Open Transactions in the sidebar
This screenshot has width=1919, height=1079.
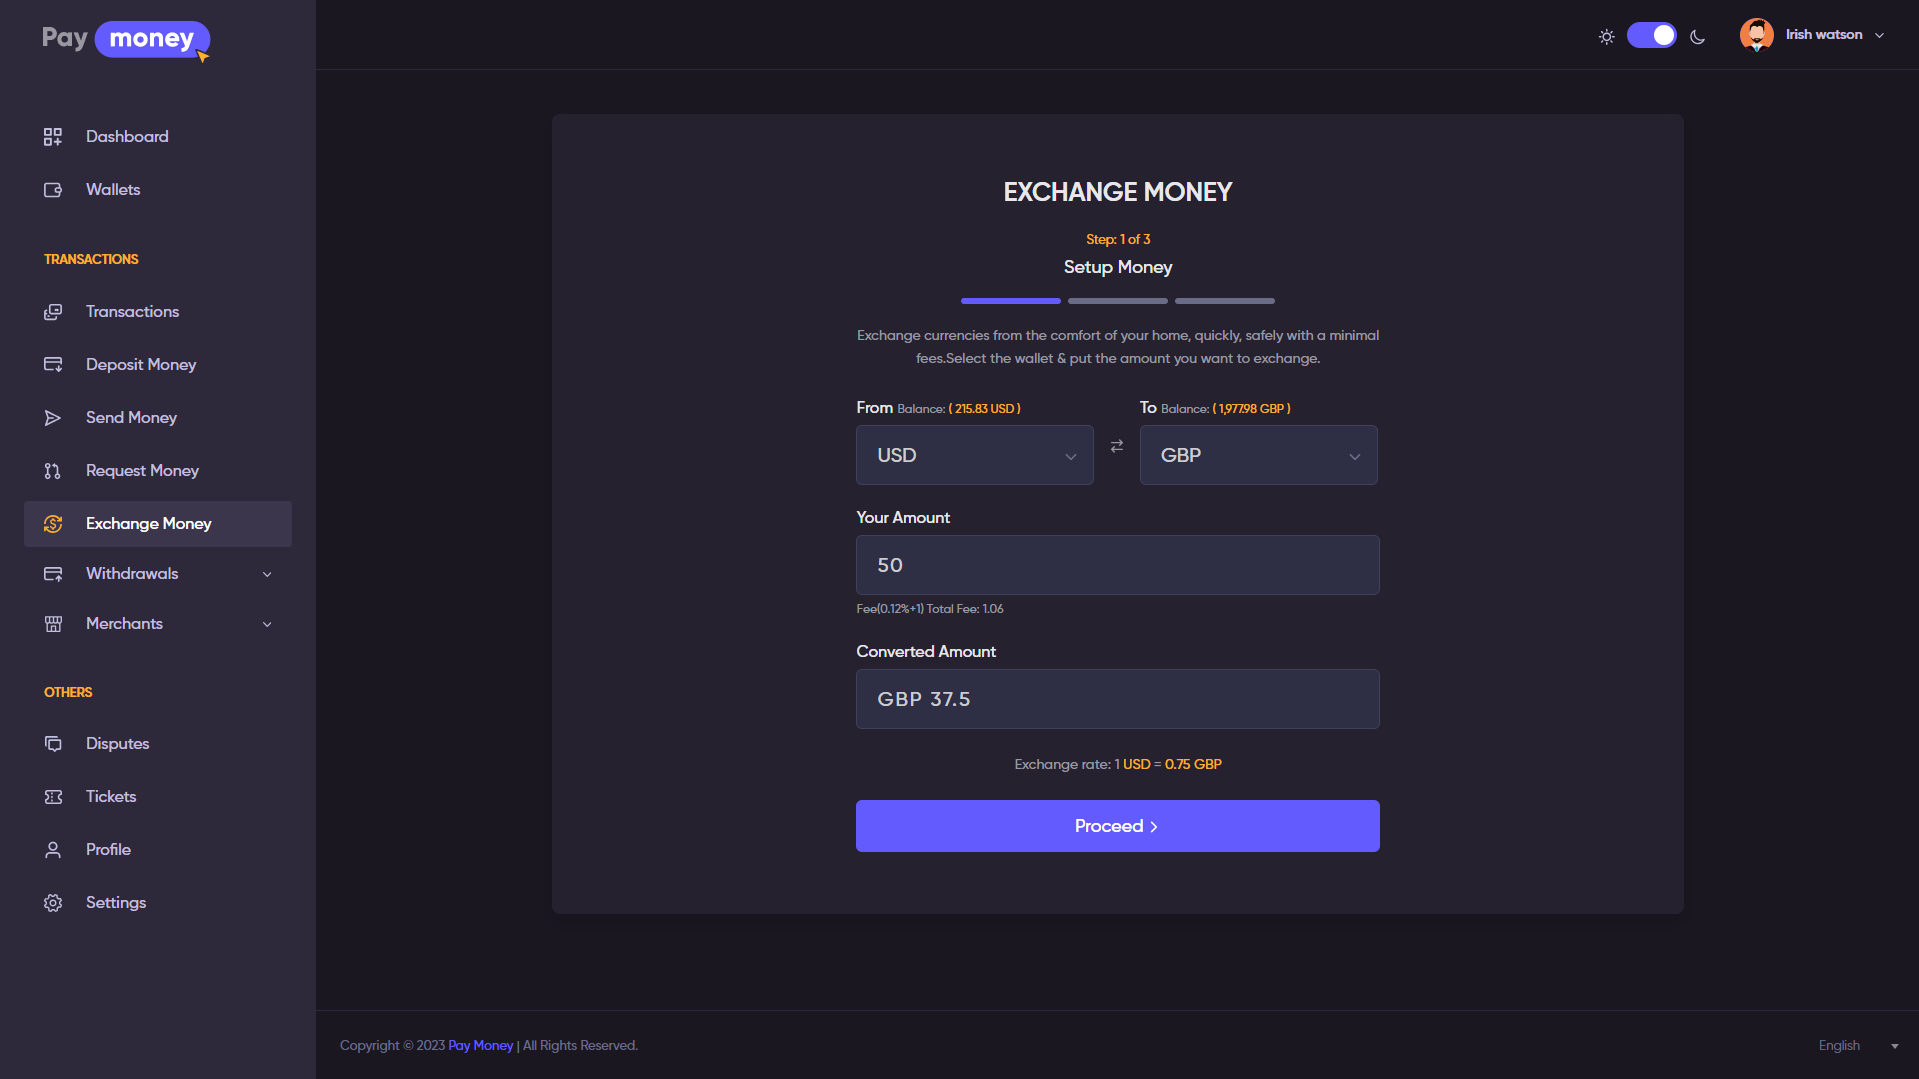coord(132,312)
